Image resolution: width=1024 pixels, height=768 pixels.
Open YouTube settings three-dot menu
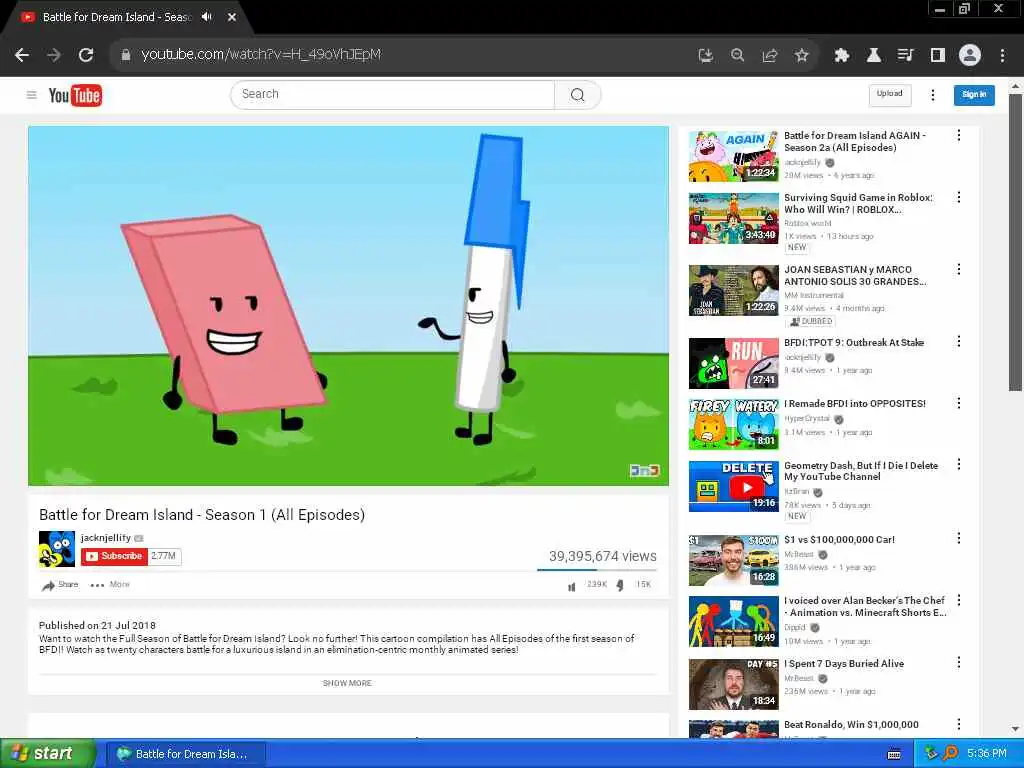click(x=933, y=95)
